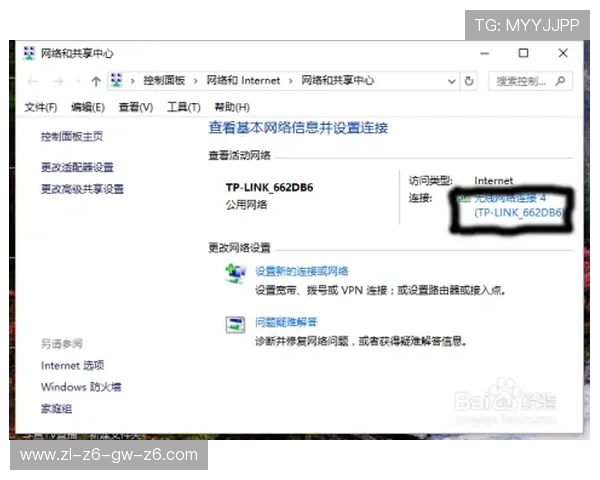Click the TP-LINK_662DB6 network name
This screenshot has height=480, width=600.
tap(269, 188)
